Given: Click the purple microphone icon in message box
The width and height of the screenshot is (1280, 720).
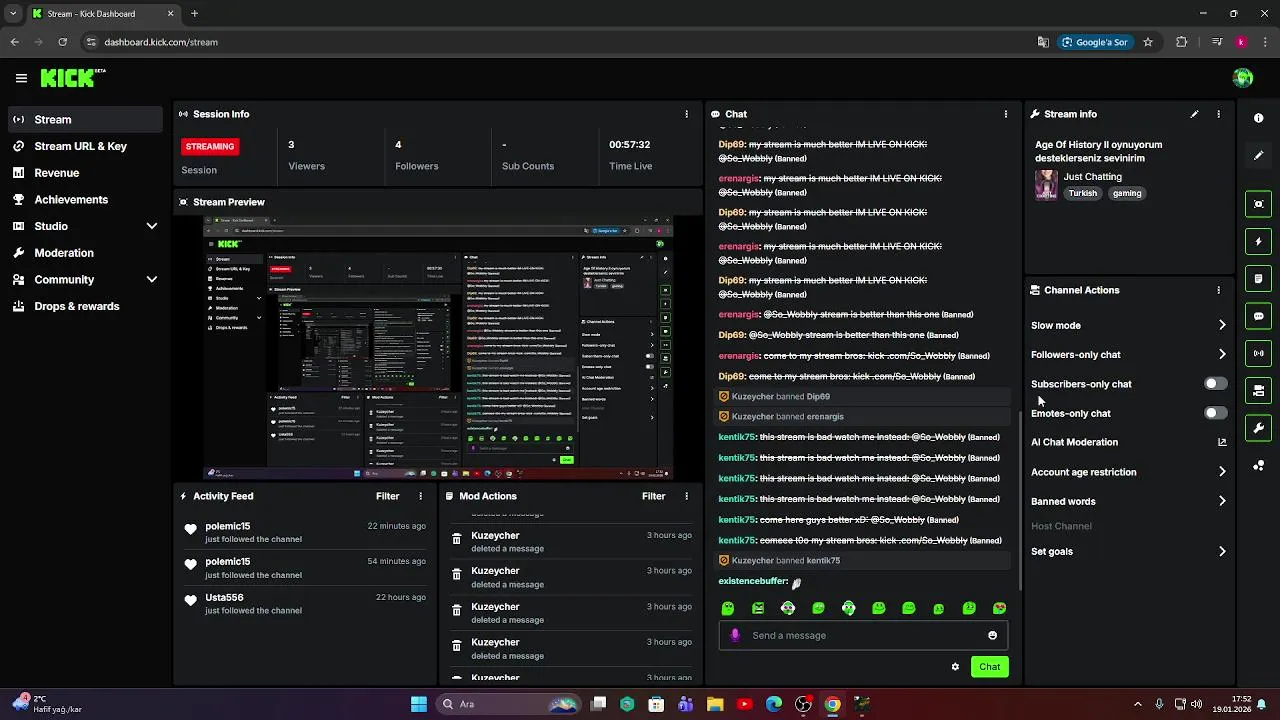Looking at the screenshot, I should tap(735, 635).
